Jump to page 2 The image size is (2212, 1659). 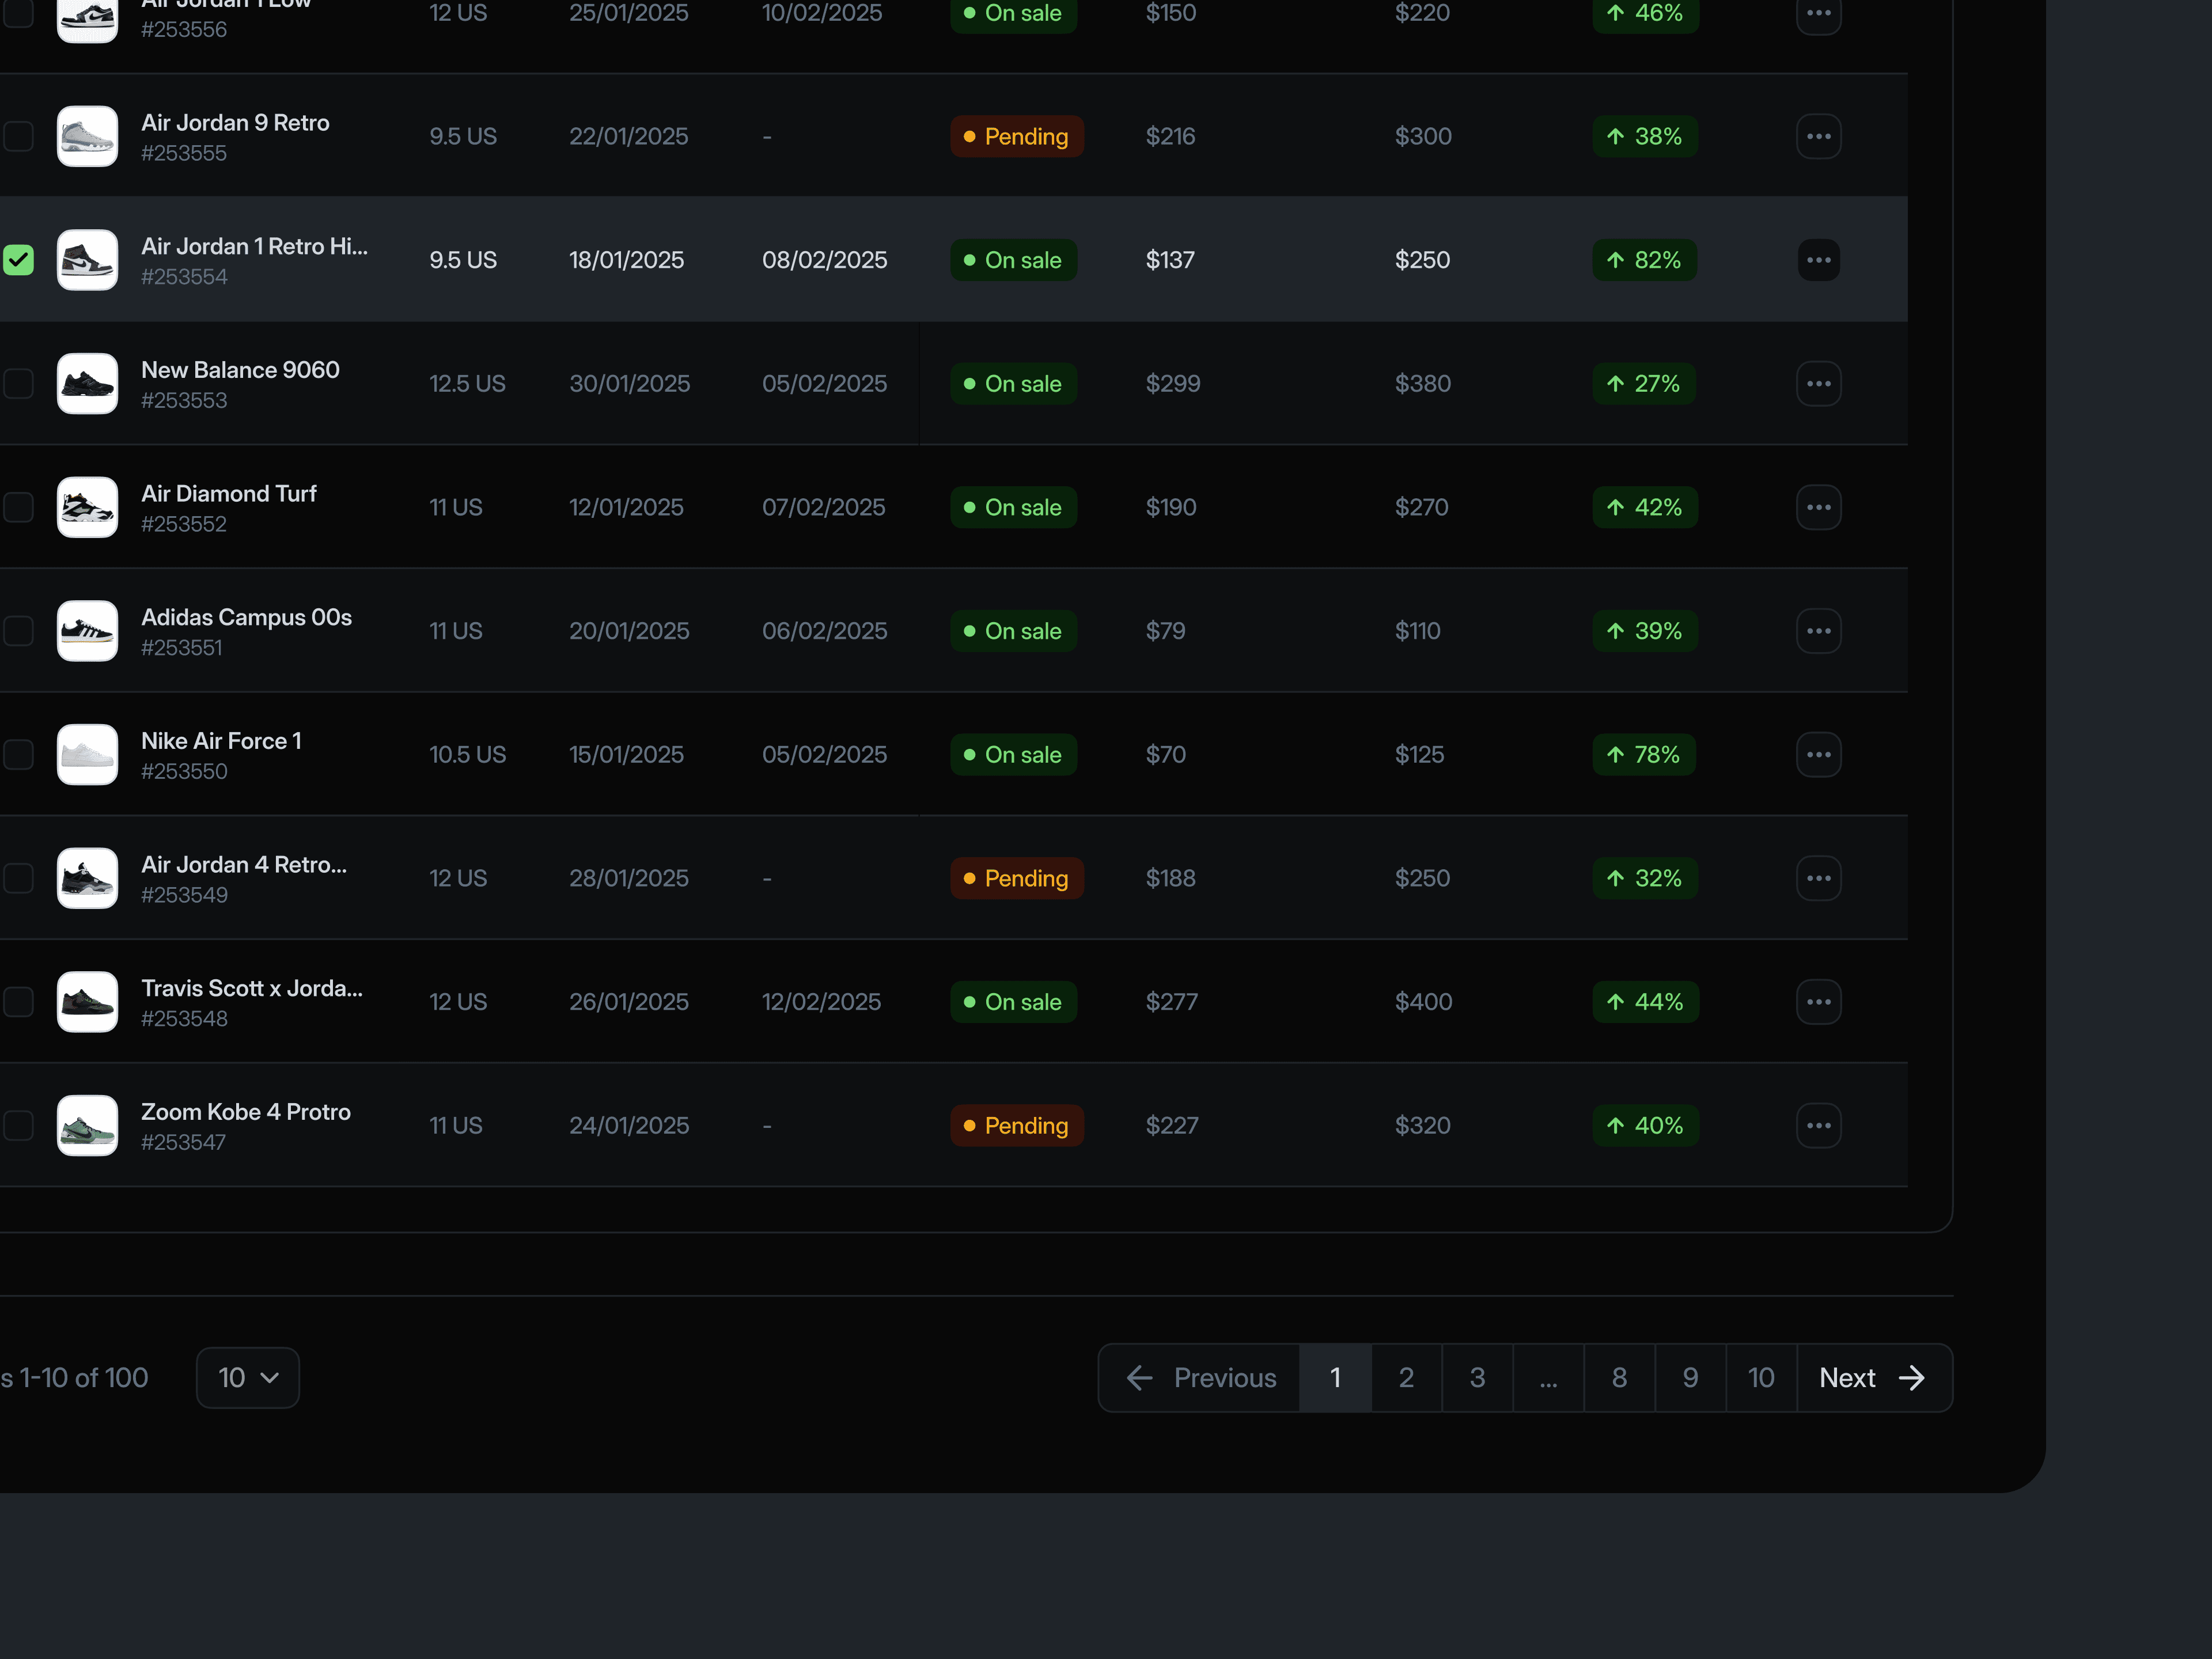(1406, 1378)
